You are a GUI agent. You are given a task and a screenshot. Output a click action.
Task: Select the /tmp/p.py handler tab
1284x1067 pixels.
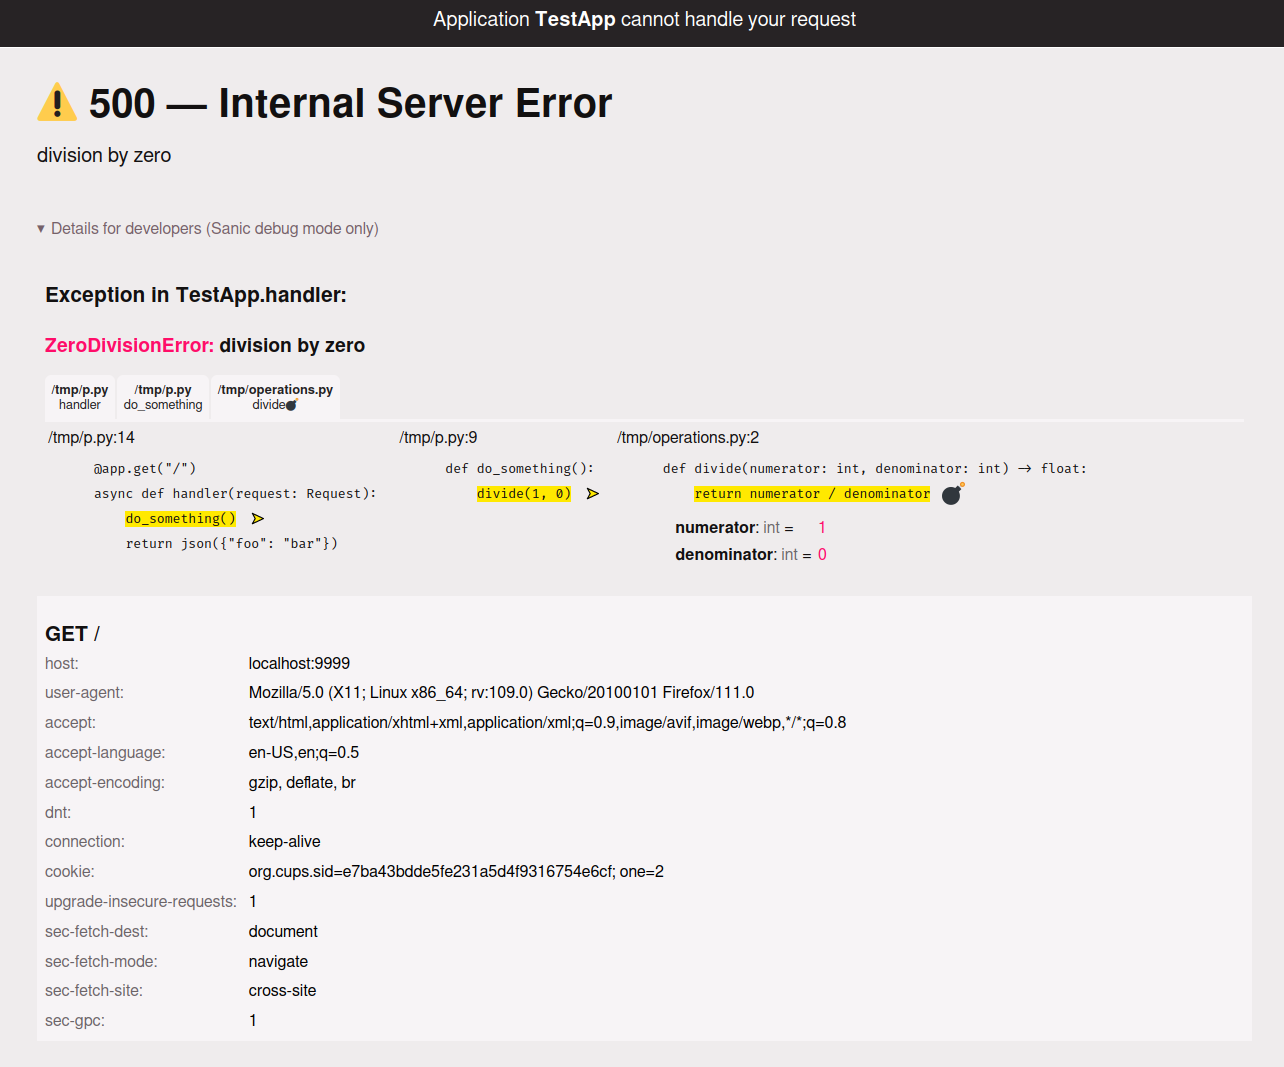pyautogui.click(x=80, y=397)
